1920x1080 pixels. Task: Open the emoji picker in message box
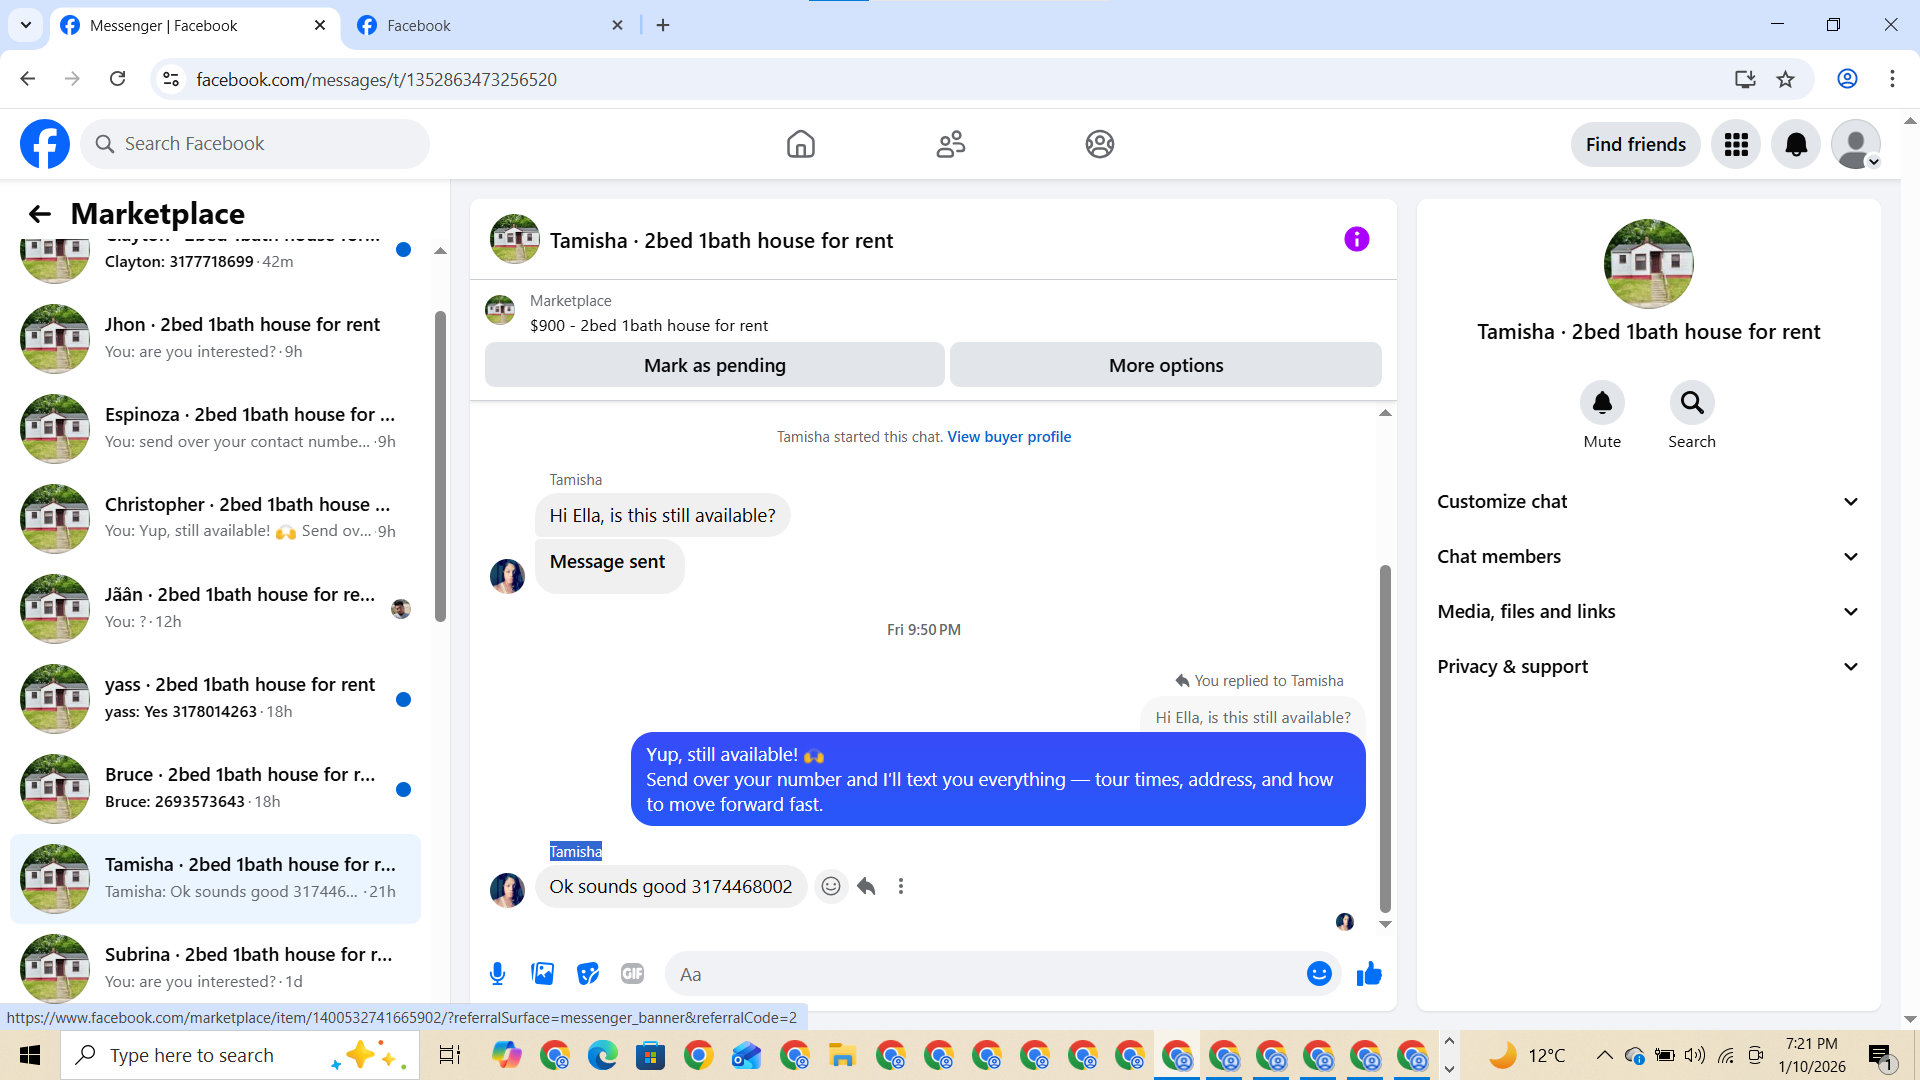point(1319,974)
